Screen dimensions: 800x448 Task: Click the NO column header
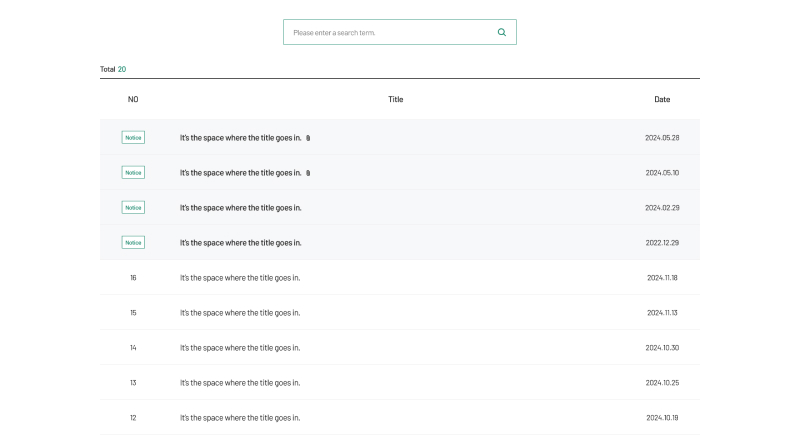(x=133, y=99)
